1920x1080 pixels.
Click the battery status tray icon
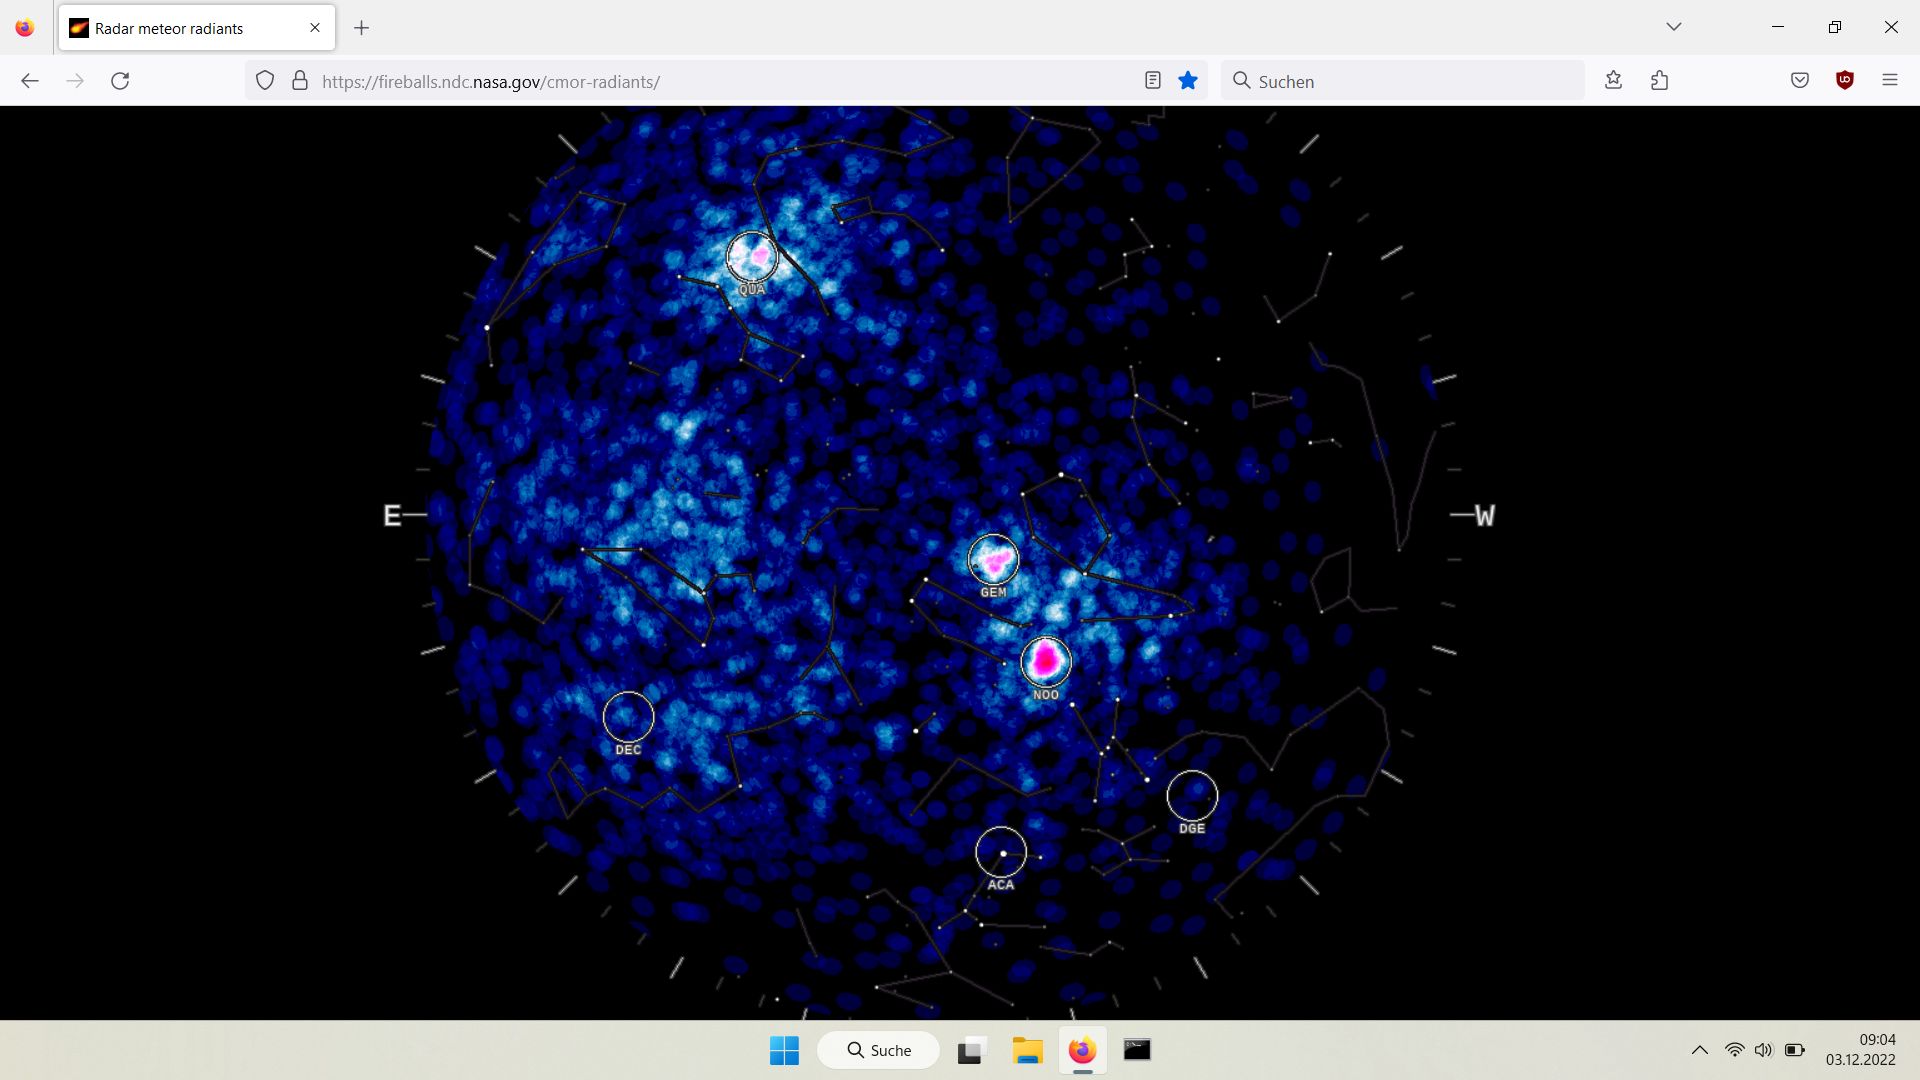point(1795,1050)
